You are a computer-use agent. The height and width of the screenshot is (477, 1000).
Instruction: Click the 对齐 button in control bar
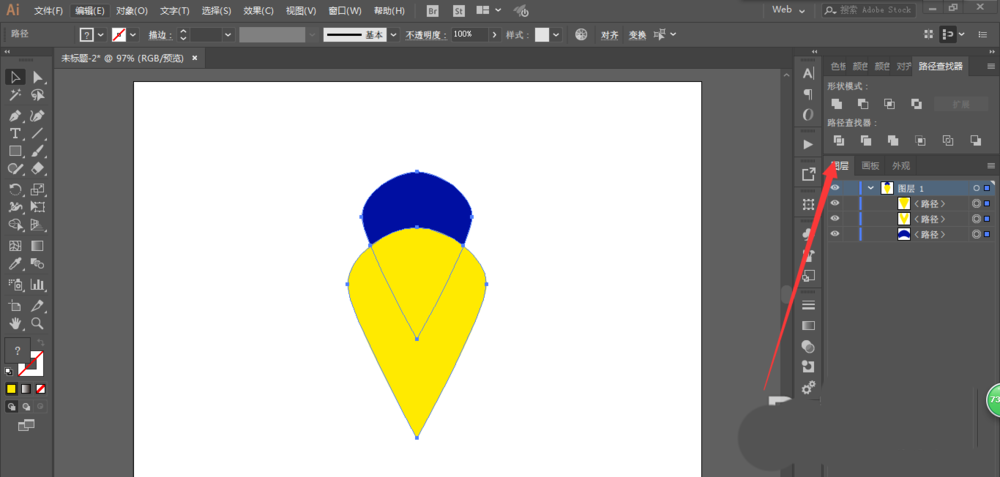click(x=610, y=34)
